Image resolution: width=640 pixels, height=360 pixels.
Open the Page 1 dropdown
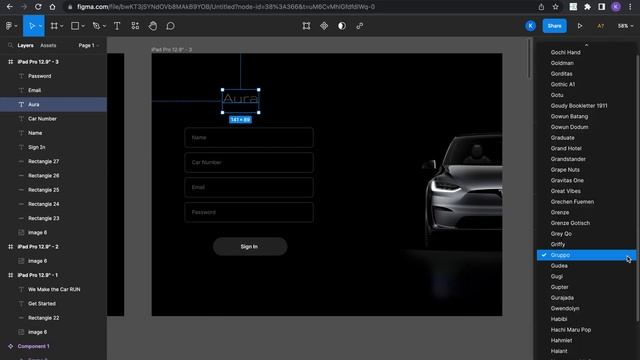[89, 45]
